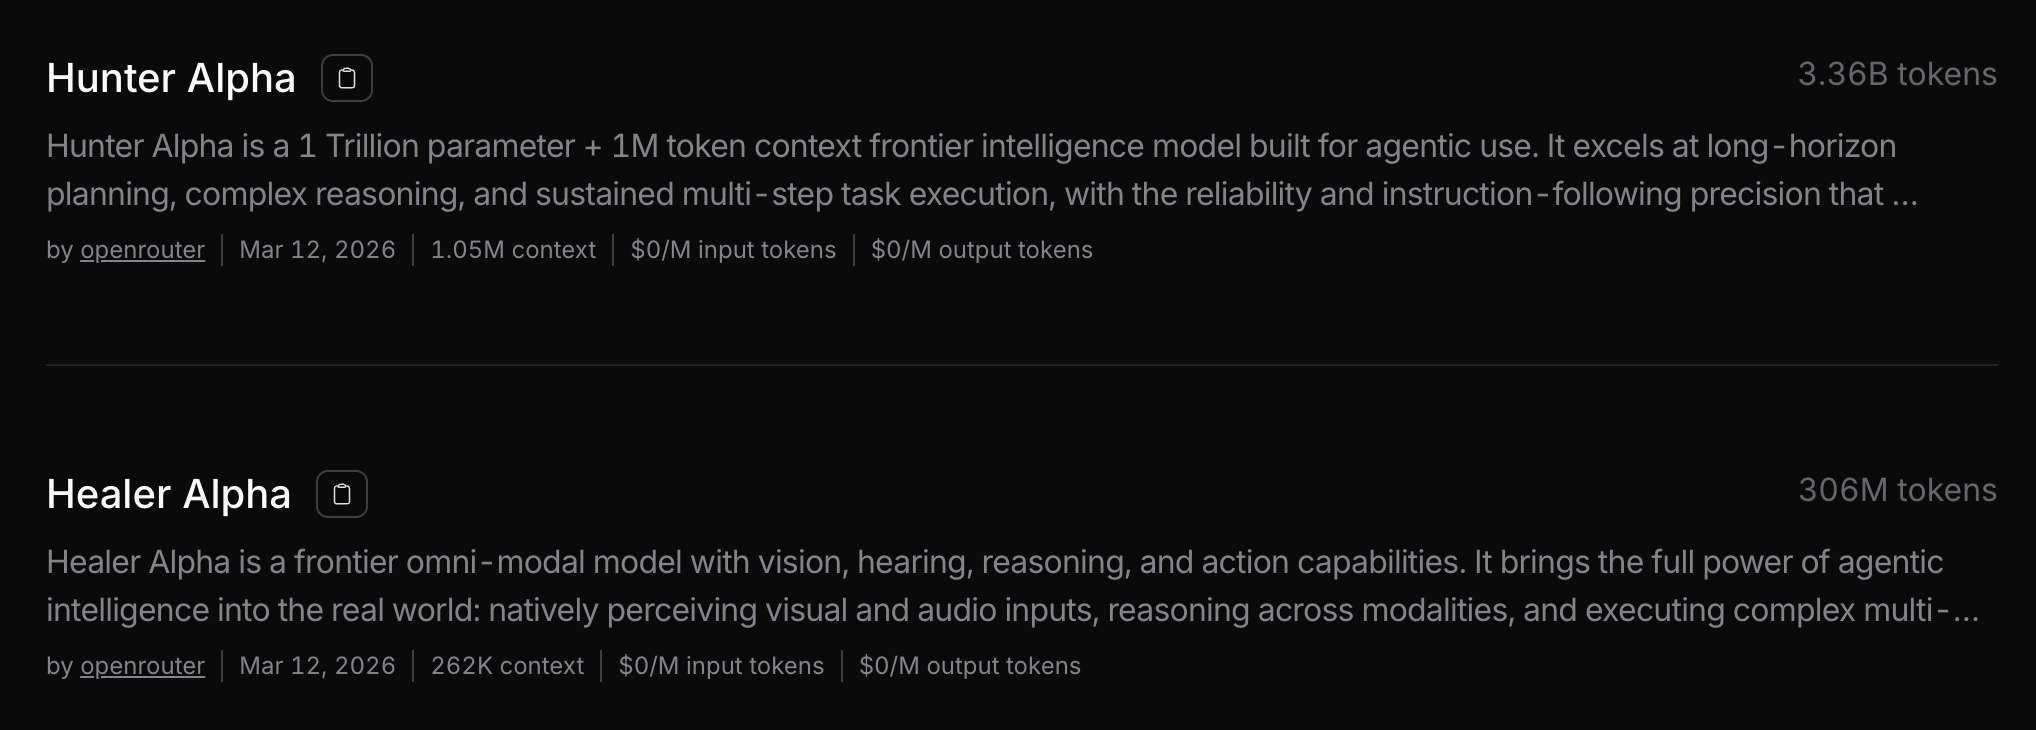Screen dimensions: 2036x730
Task: Click openrouter author link under Hunter Alpha
Action: tap(142, 250)
